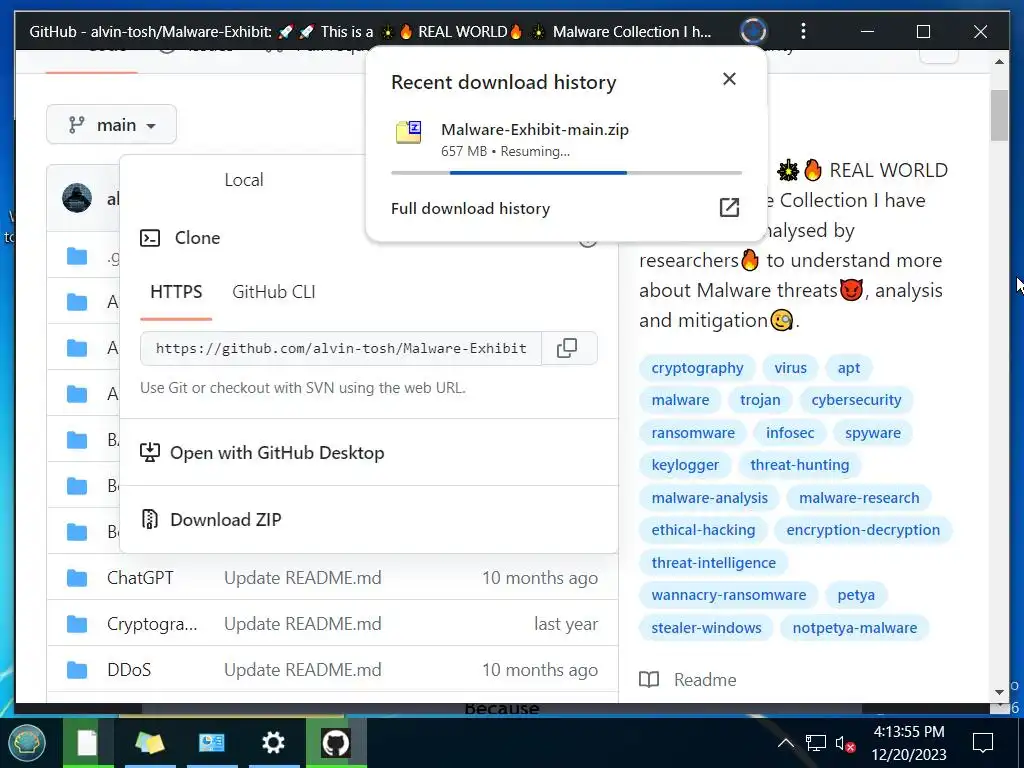The height and width of the screenshot is (768, 1024).
Task: Click the keylogger topic tag
Action: pos(684,465)
